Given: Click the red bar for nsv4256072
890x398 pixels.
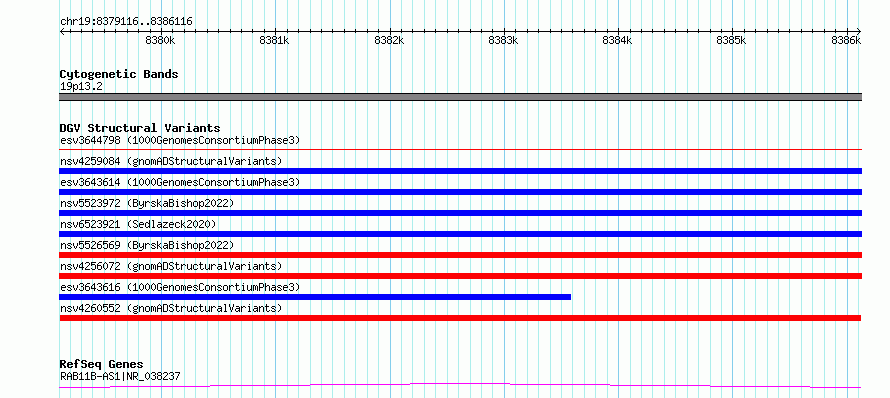Looking at the screenshot, I should (x=460, y=276).
